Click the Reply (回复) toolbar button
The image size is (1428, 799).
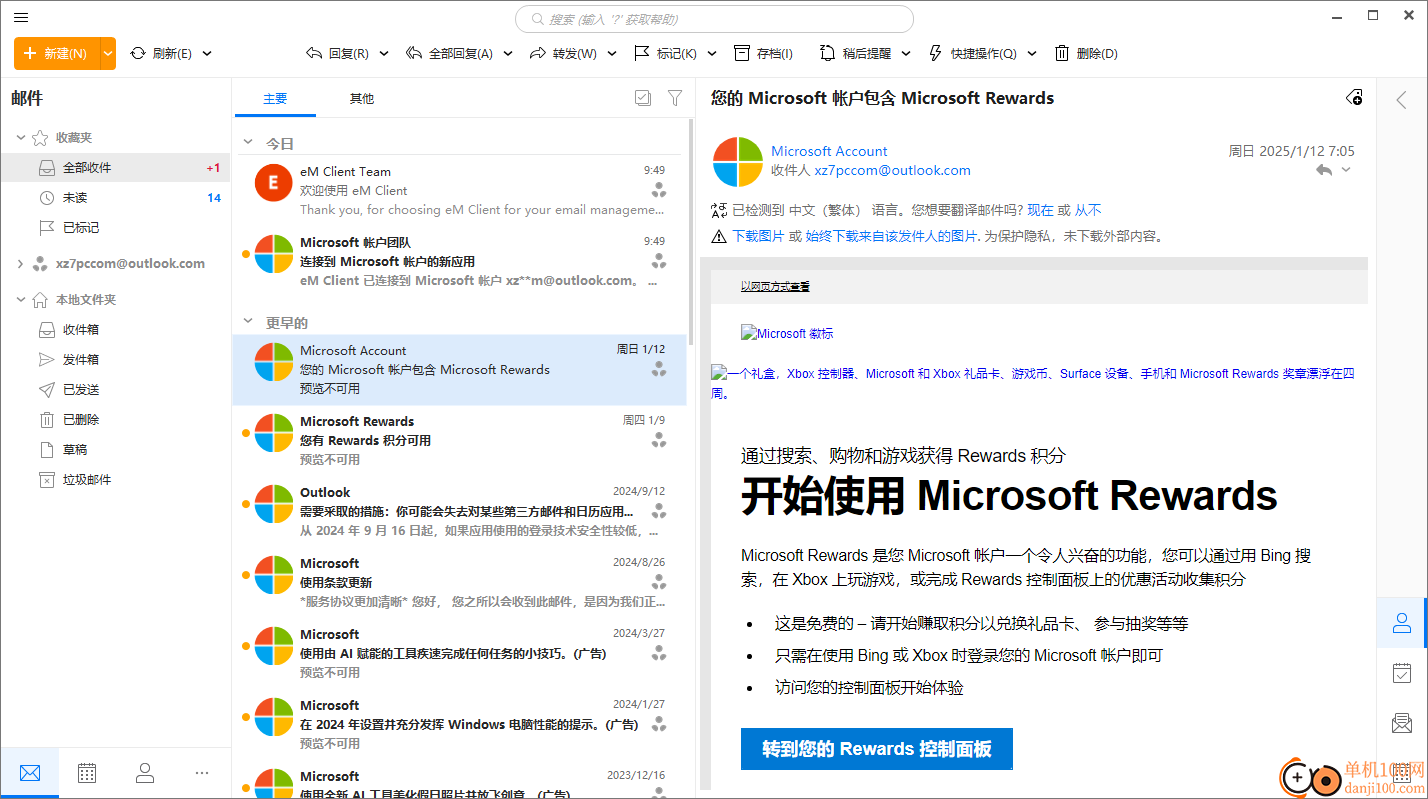click(x=337, y=53)
